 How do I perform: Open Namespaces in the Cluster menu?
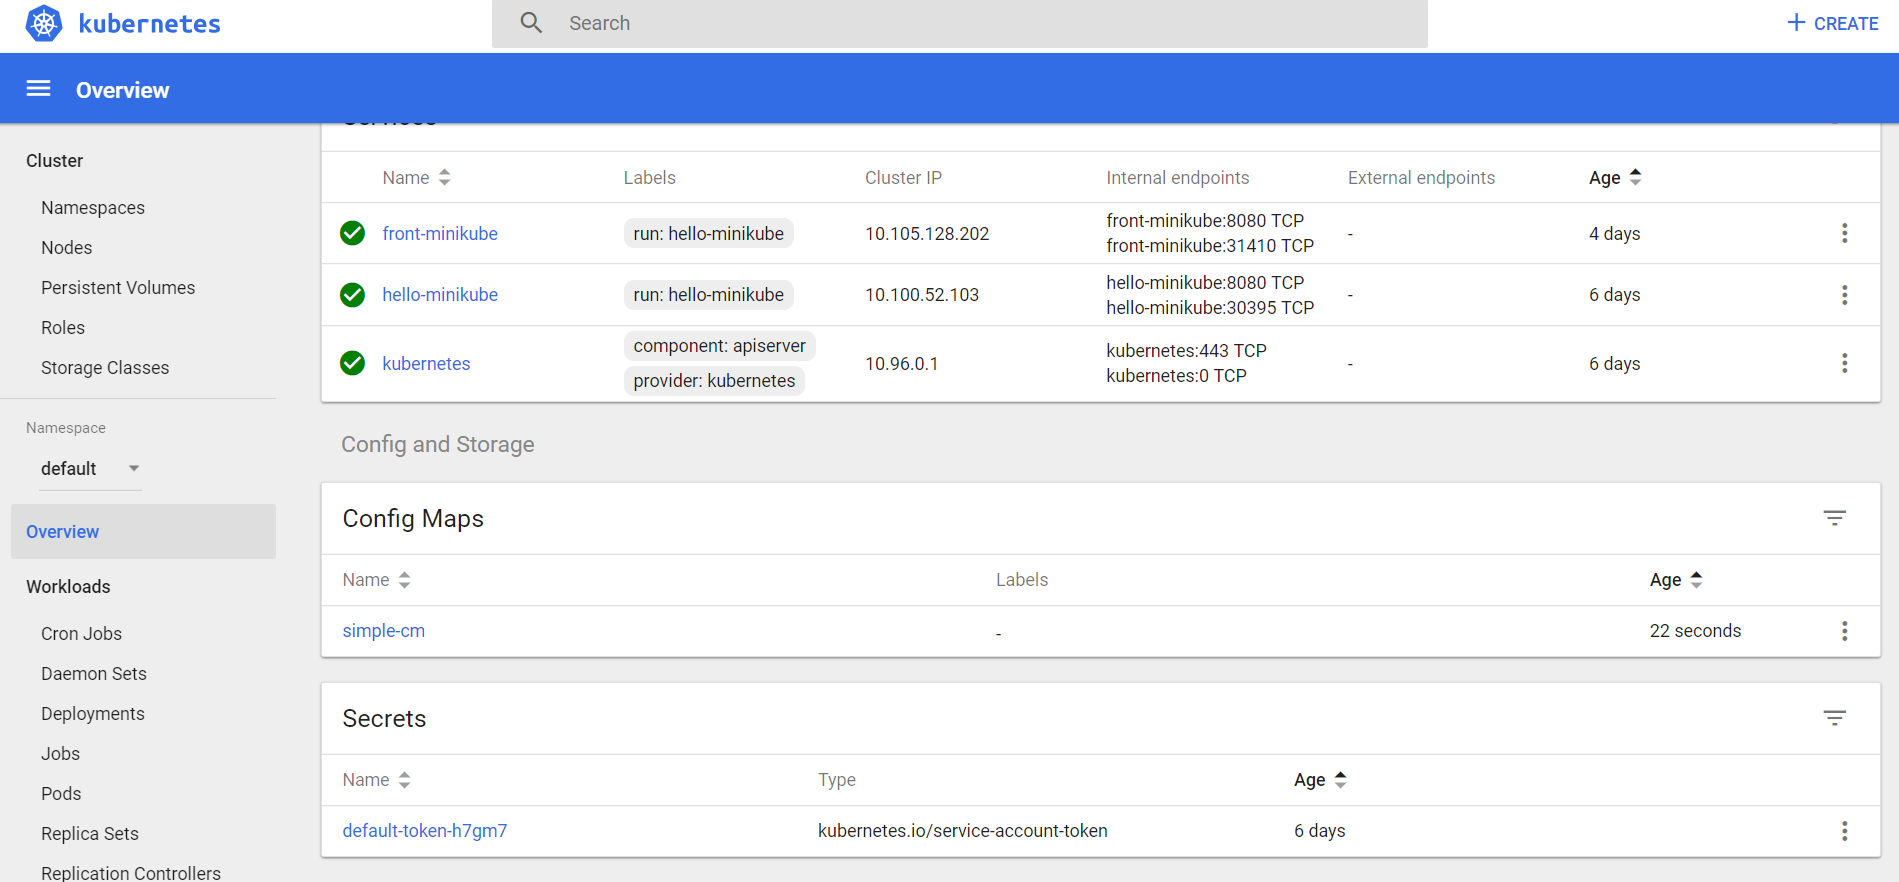[x=93, y=207]
